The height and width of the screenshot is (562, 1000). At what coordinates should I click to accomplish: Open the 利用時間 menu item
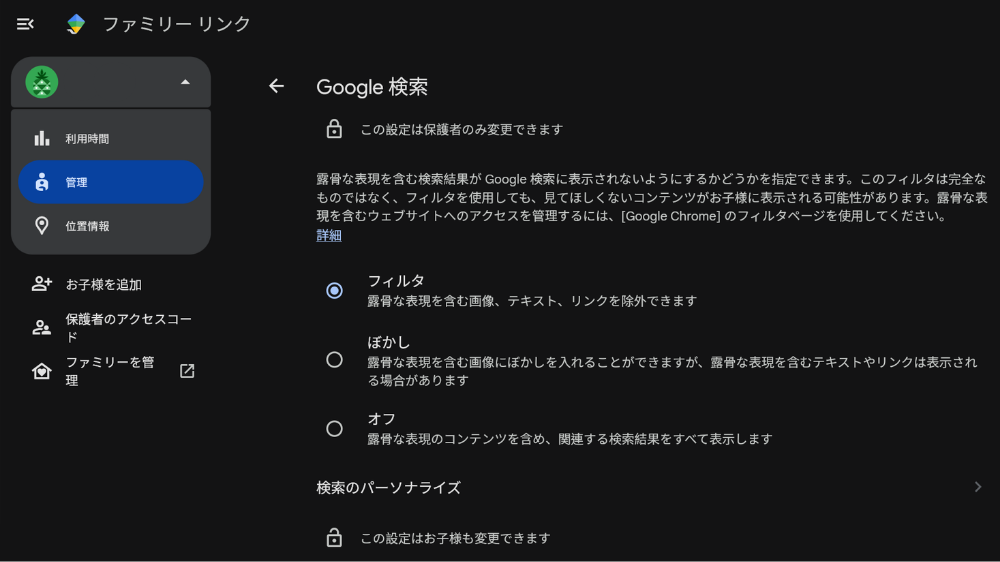[x=111, y=138]
